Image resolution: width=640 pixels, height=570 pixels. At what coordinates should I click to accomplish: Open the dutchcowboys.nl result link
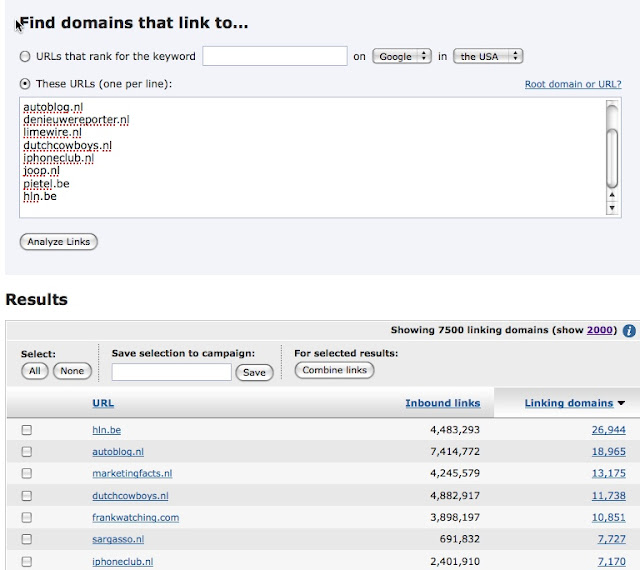(130, 496)
